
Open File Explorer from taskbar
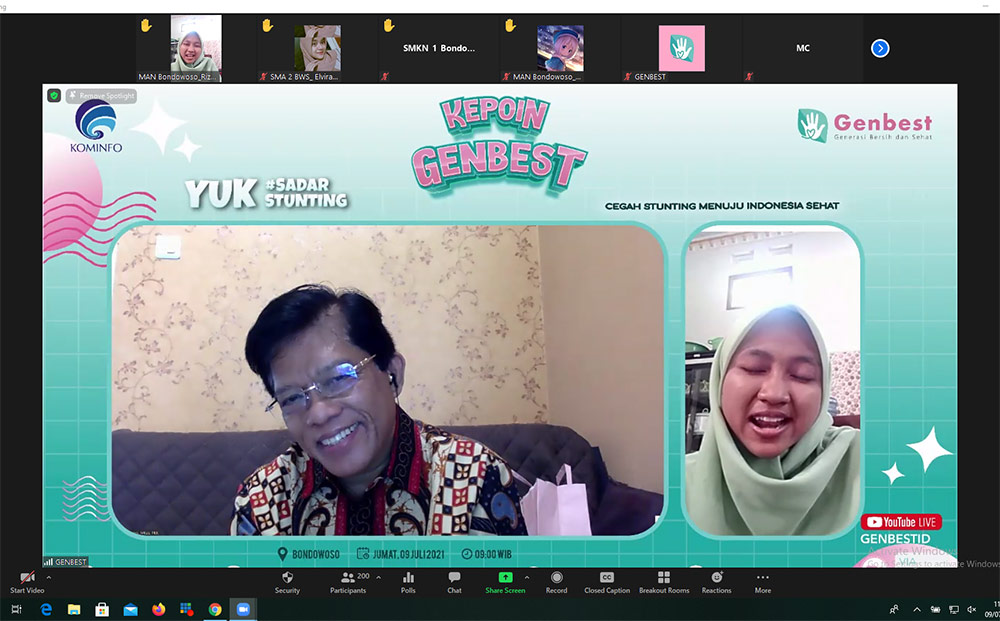(74, 610)
